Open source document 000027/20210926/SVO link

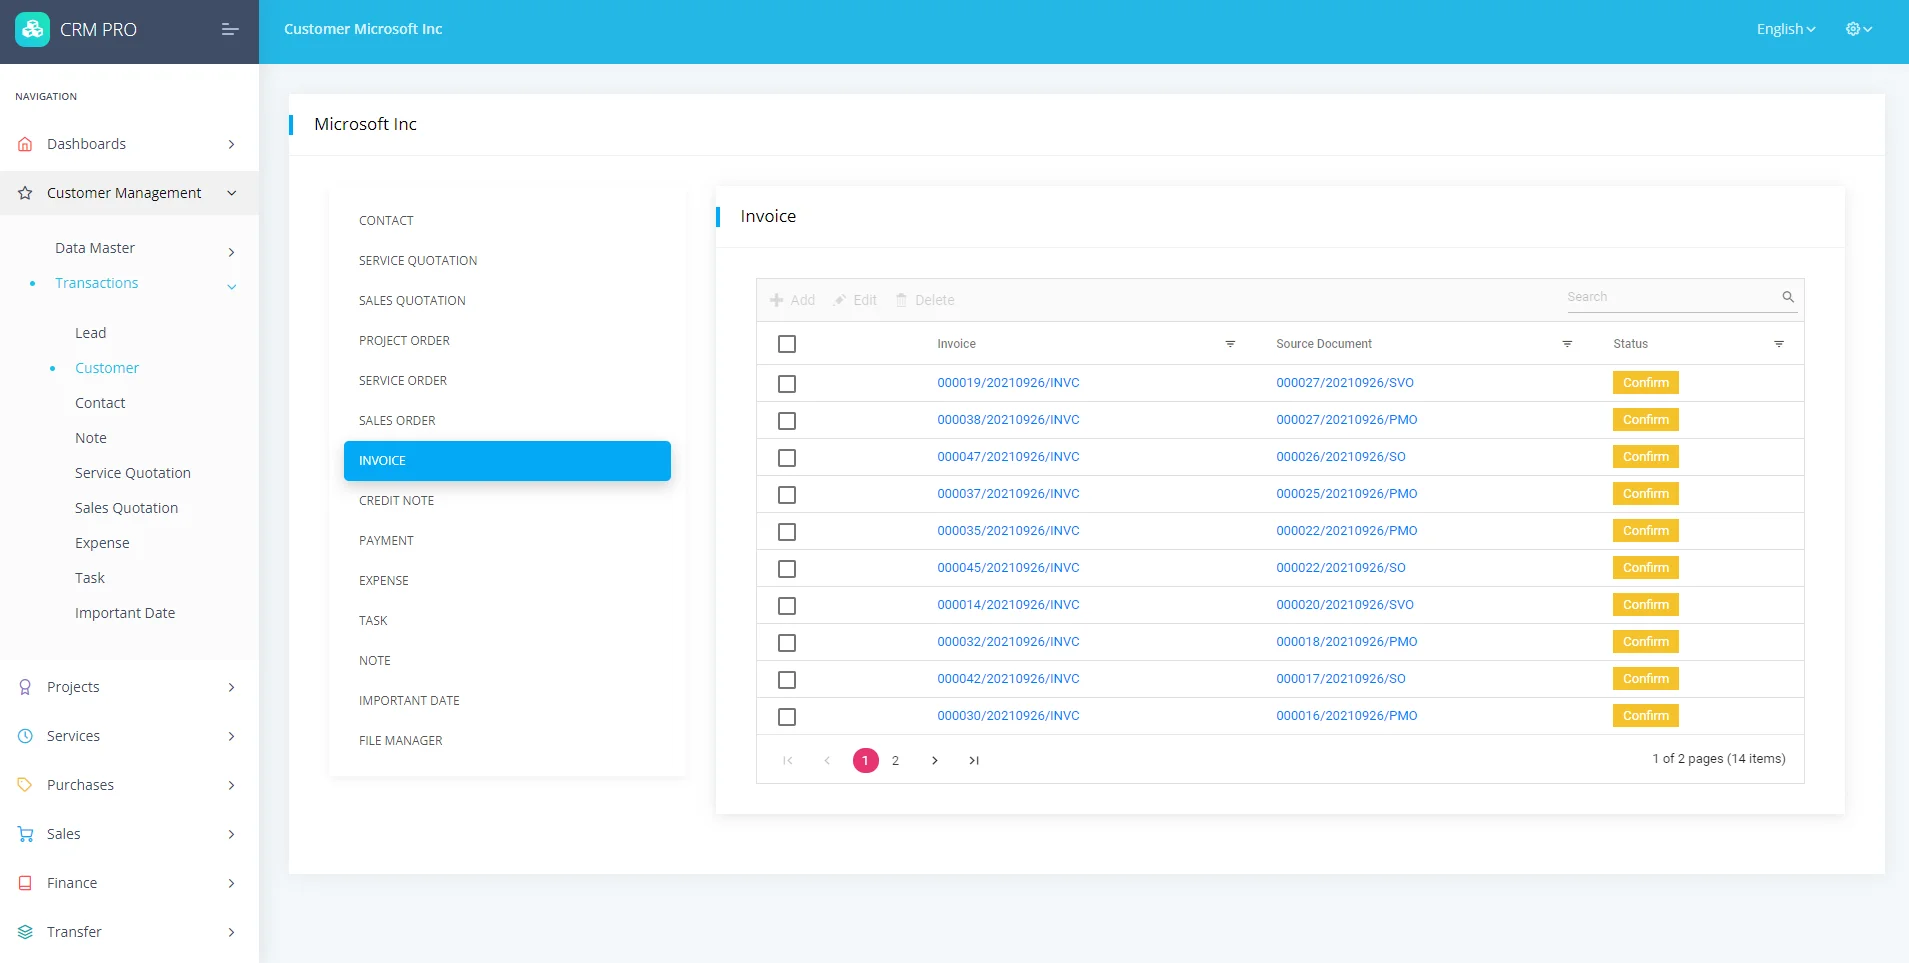click(x=1345, y=382)
